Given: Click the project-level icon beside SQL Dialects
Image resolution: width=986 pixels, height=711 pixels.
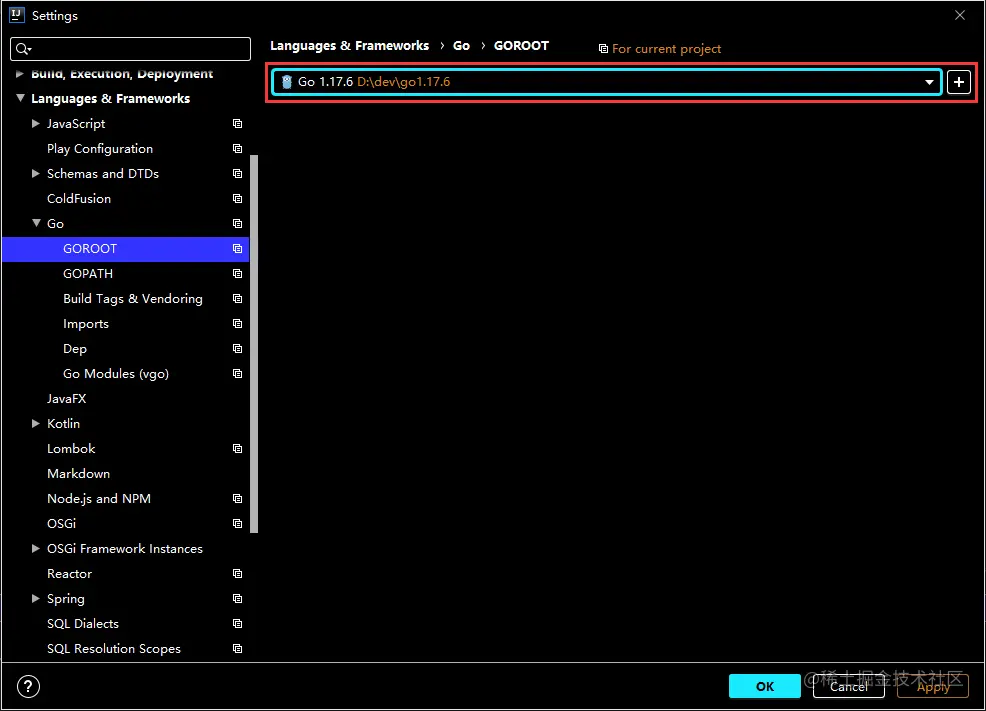Looking at the screenshot, I should pos(237,624).
